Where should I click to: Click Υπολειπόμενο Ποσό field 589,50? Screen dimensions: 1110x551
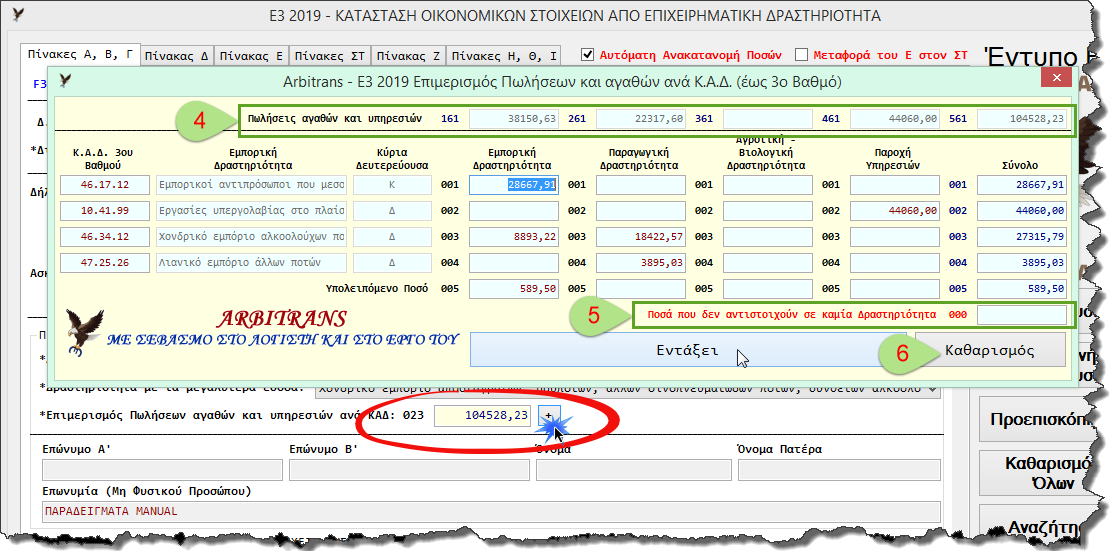click(x=513, y=289)
